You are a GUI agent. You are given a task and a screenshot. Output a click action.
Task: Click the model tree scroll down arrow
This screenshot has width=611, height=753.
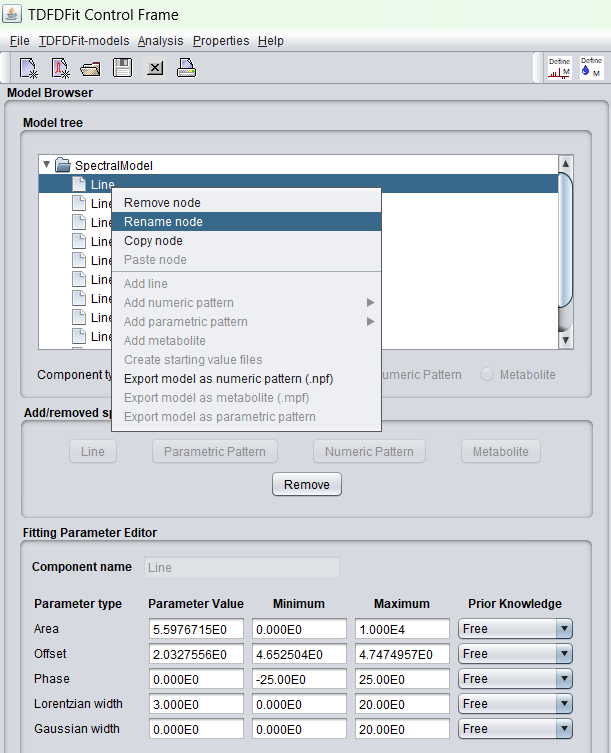click(565, 340)
